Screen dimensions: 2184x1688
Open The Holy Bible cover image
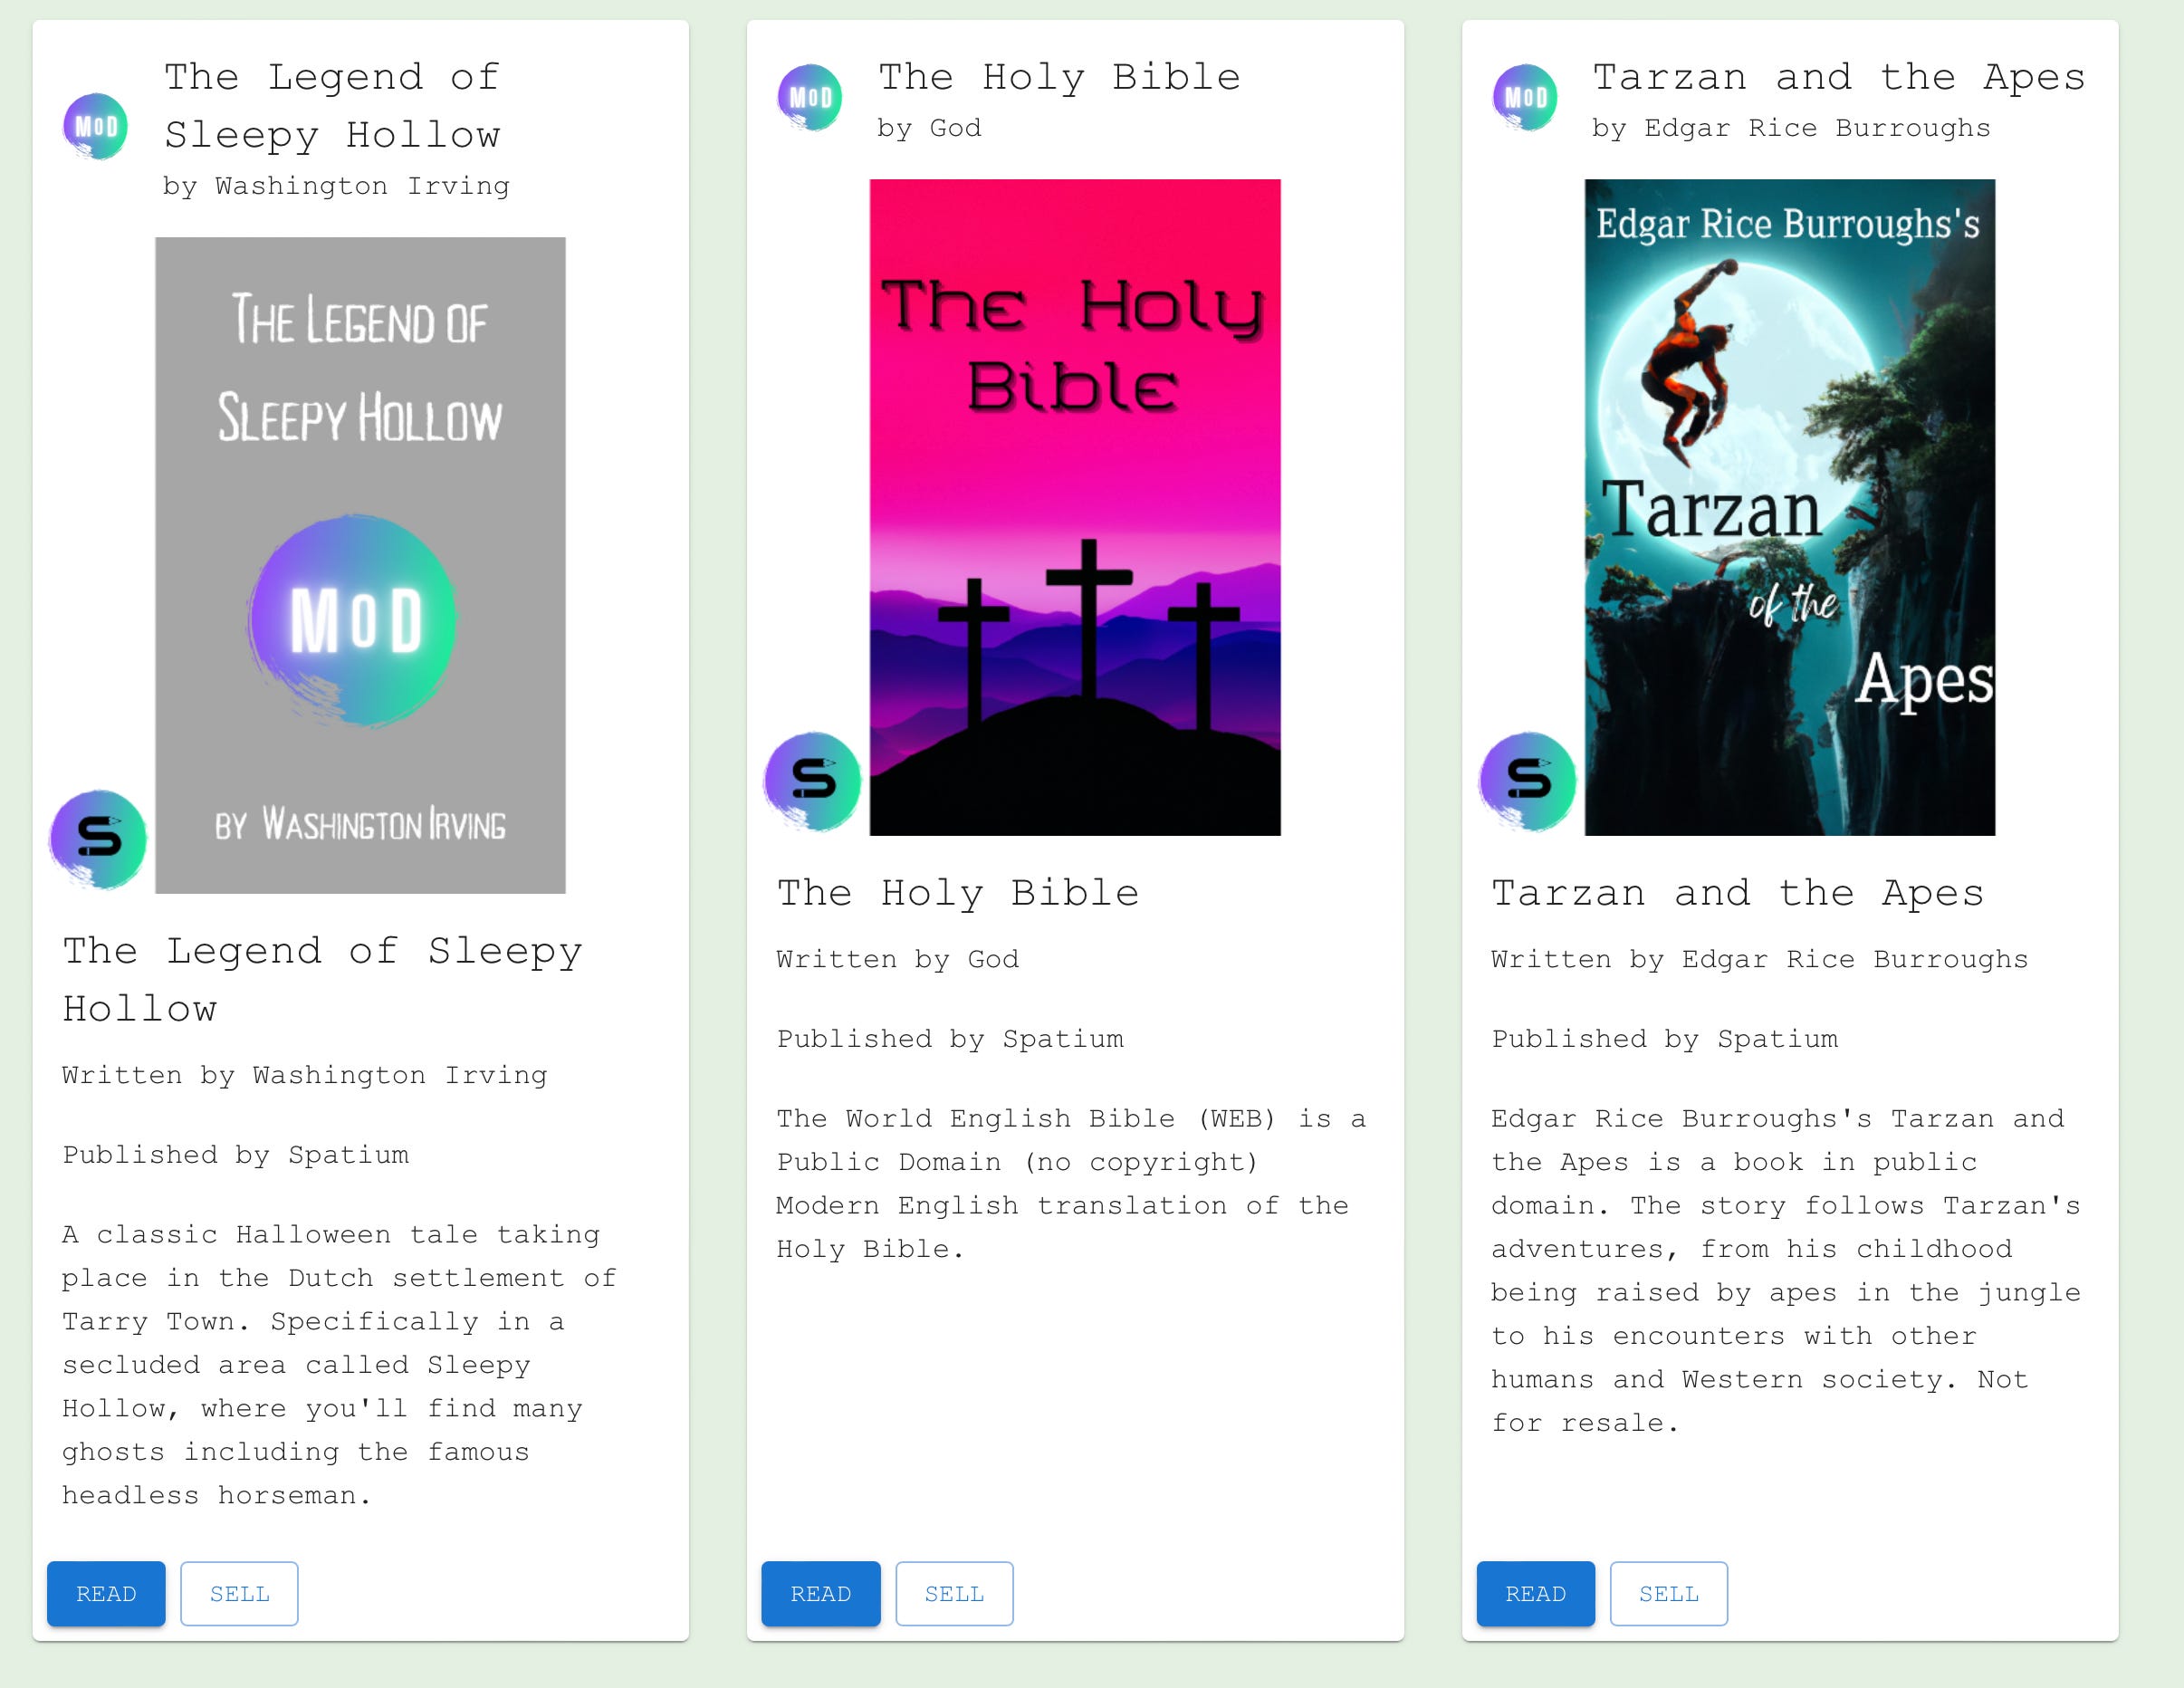tap(1075, 507)
